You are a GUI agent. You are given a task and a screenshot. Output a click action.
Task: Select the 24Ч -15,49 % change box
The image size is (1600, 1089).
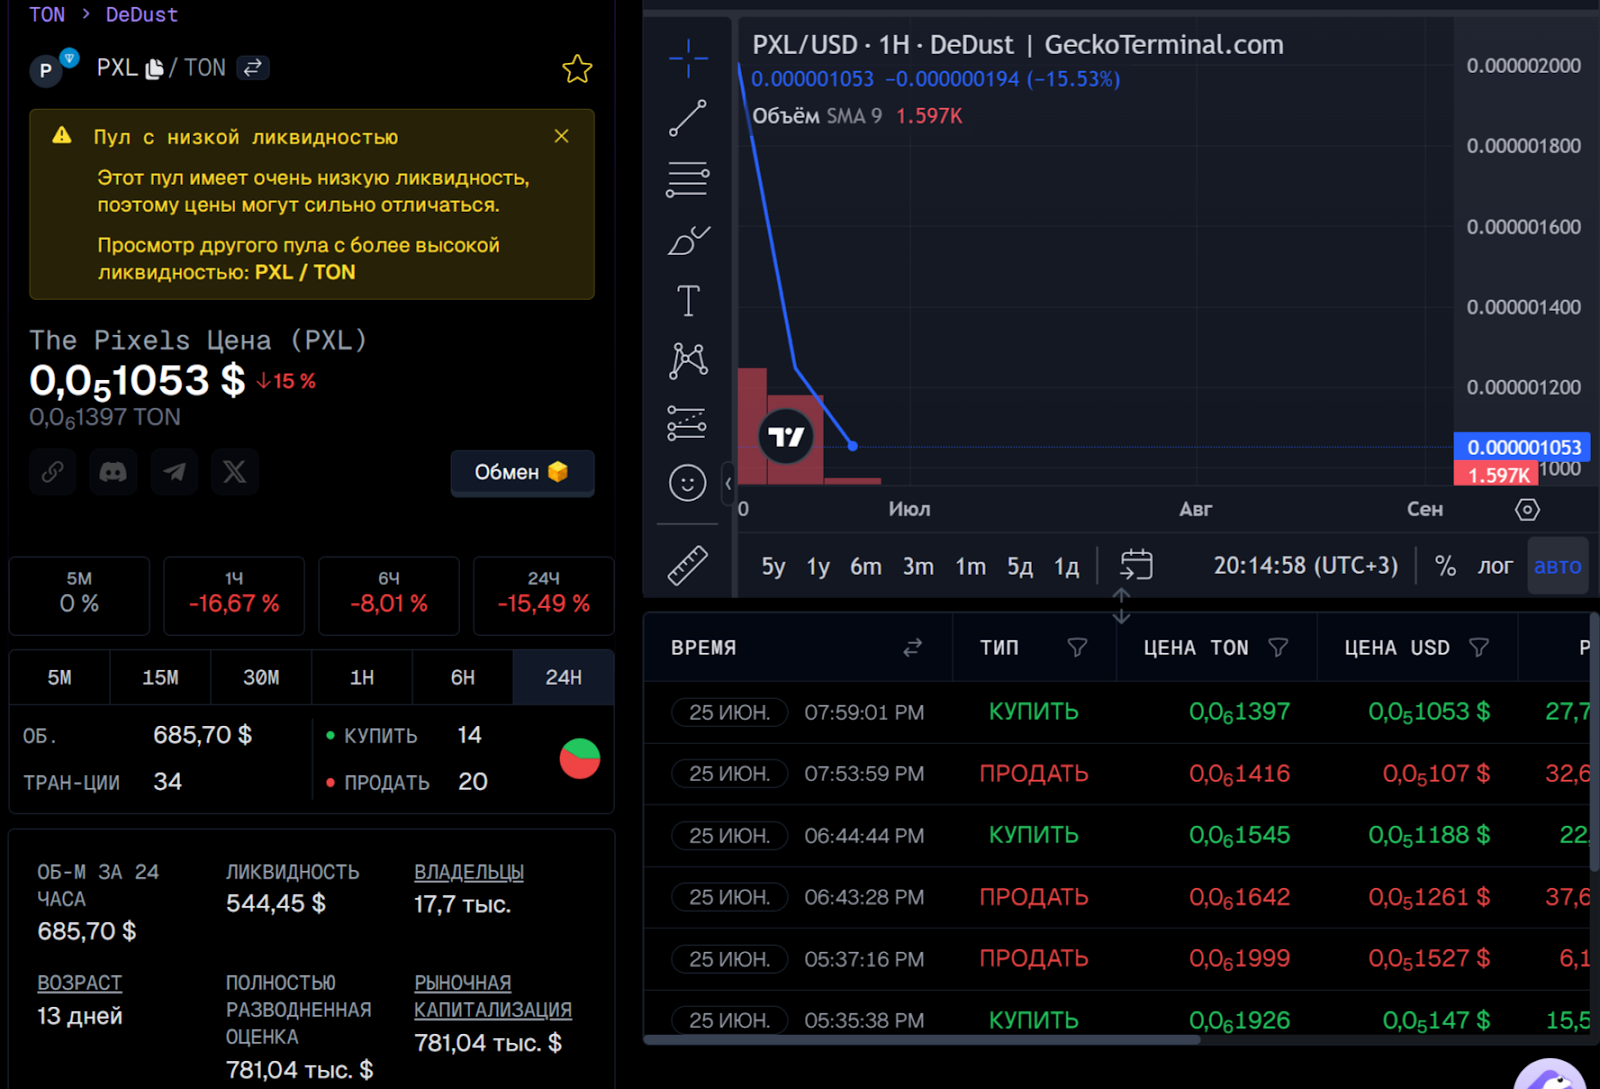click(544, 595)
